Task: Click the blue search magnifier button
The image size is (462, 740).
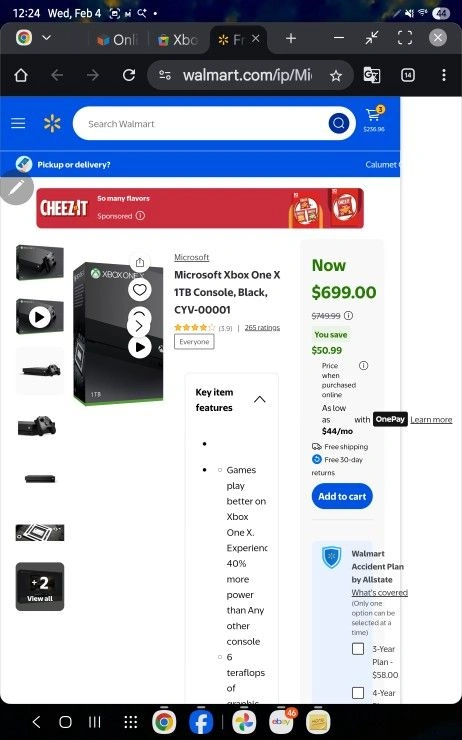Action: 338,124
